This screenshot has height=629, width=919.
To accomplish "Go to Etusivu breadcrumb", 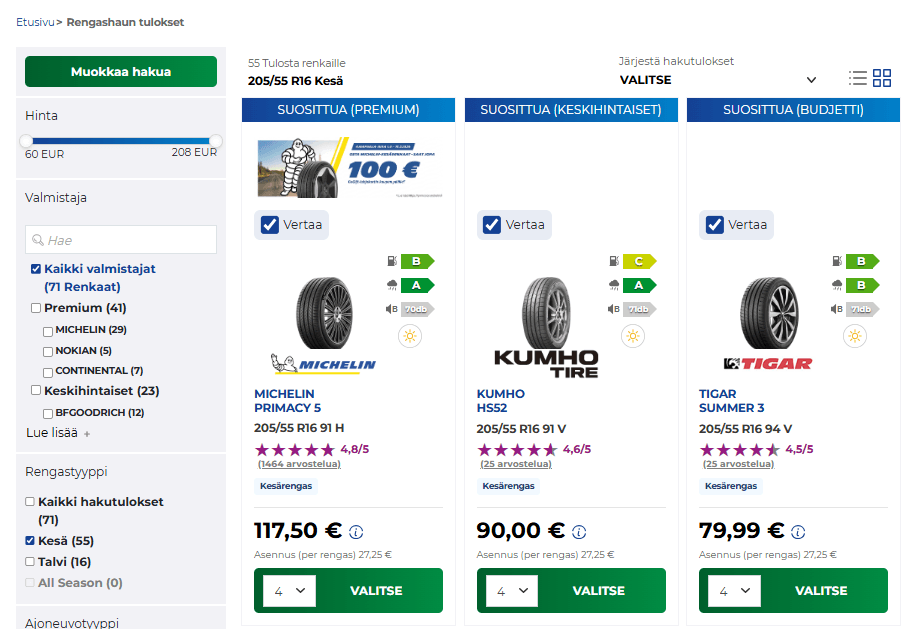I will [x=35, y=22].
